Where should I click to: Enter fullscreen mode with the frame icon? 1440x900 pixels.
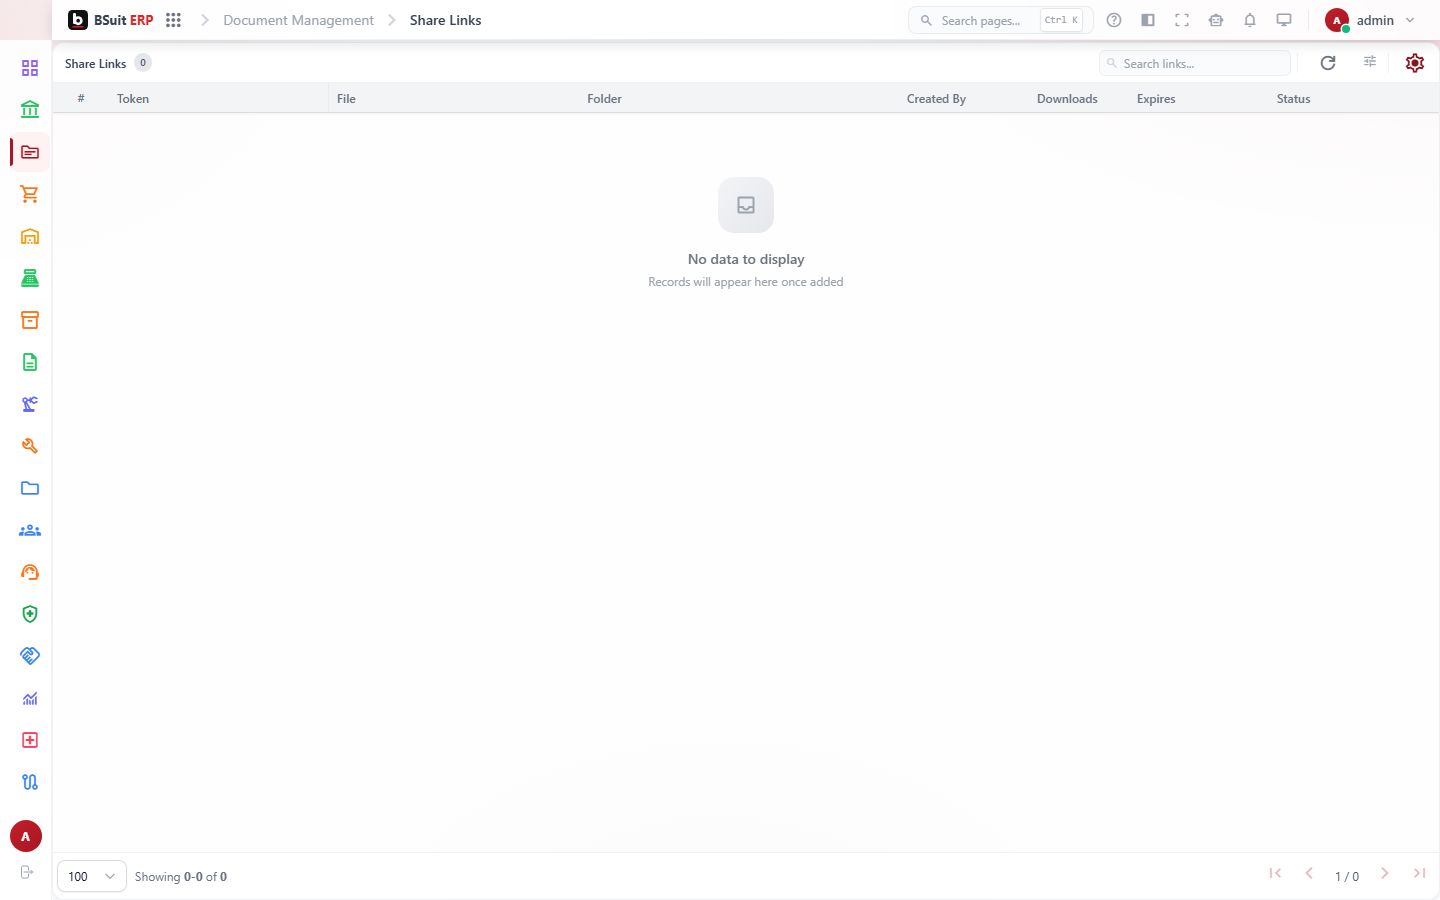pos(1182,20)
